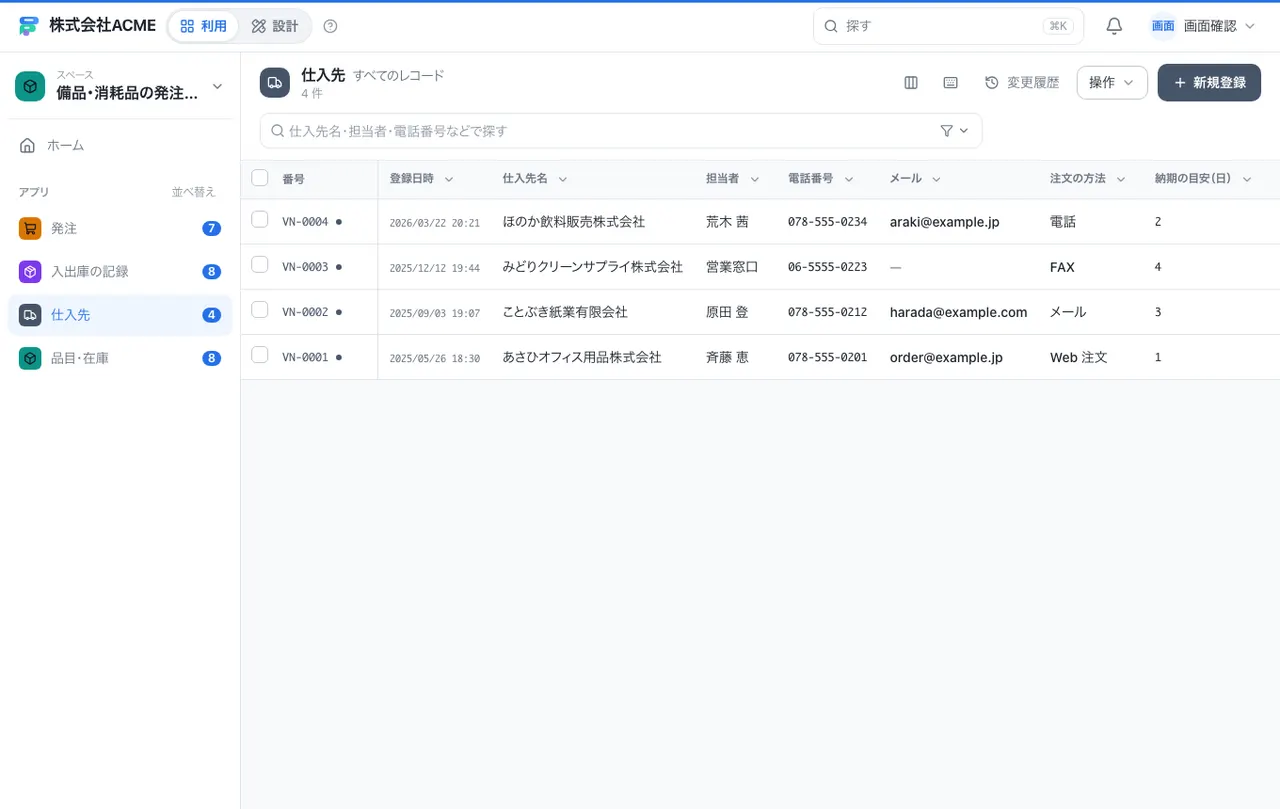Open the help question mark icon
The height and width of the screenshot is (809, 1280).
[331, 26]
